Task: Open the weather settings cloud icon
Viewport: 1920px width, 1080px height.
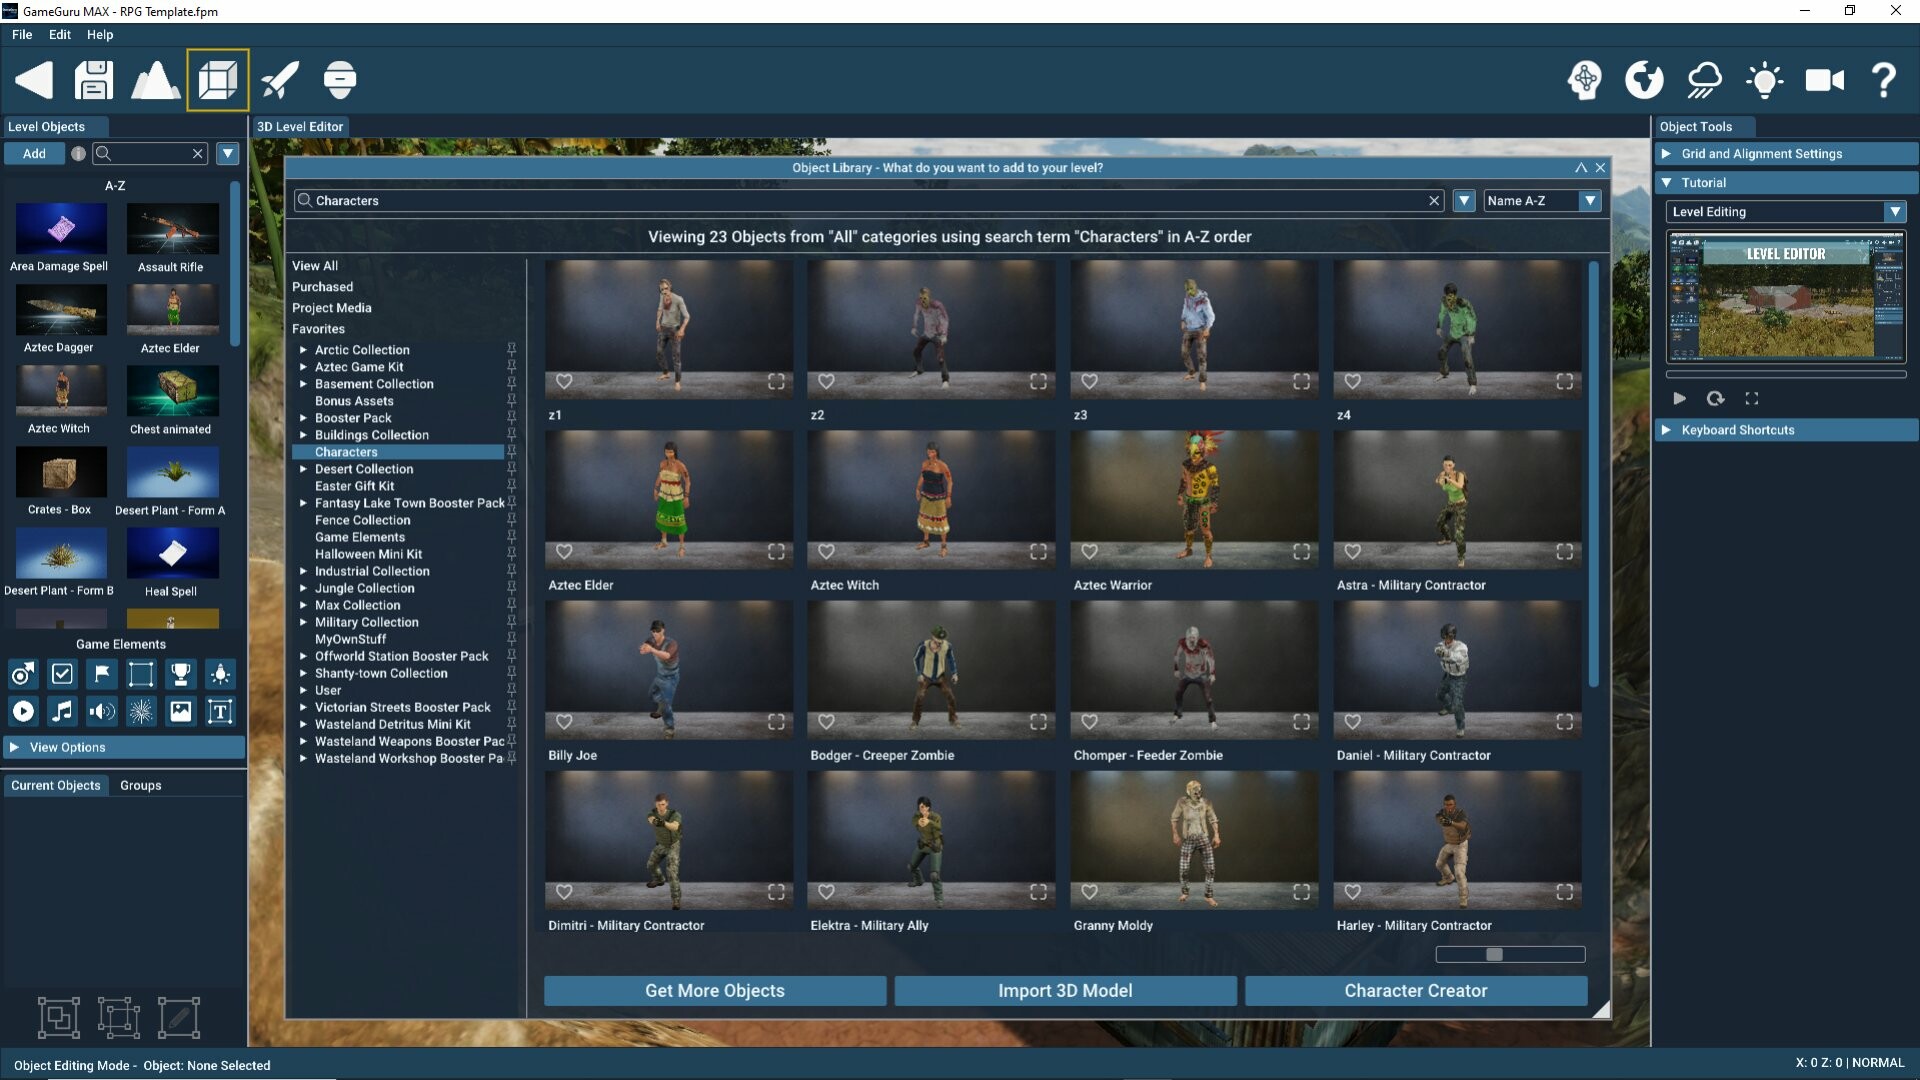Action: [x=1705, y=80]
